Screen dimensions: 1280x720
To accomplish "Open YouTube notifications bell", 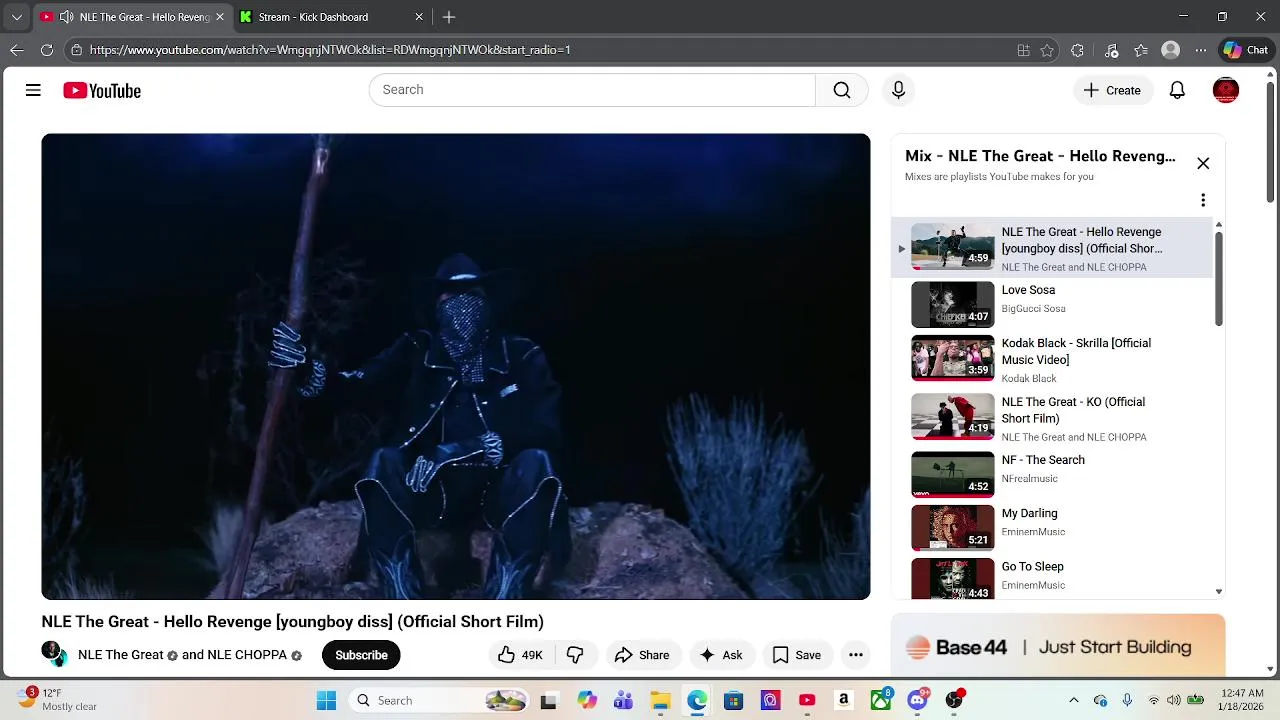I will (x=1177, y=90).
